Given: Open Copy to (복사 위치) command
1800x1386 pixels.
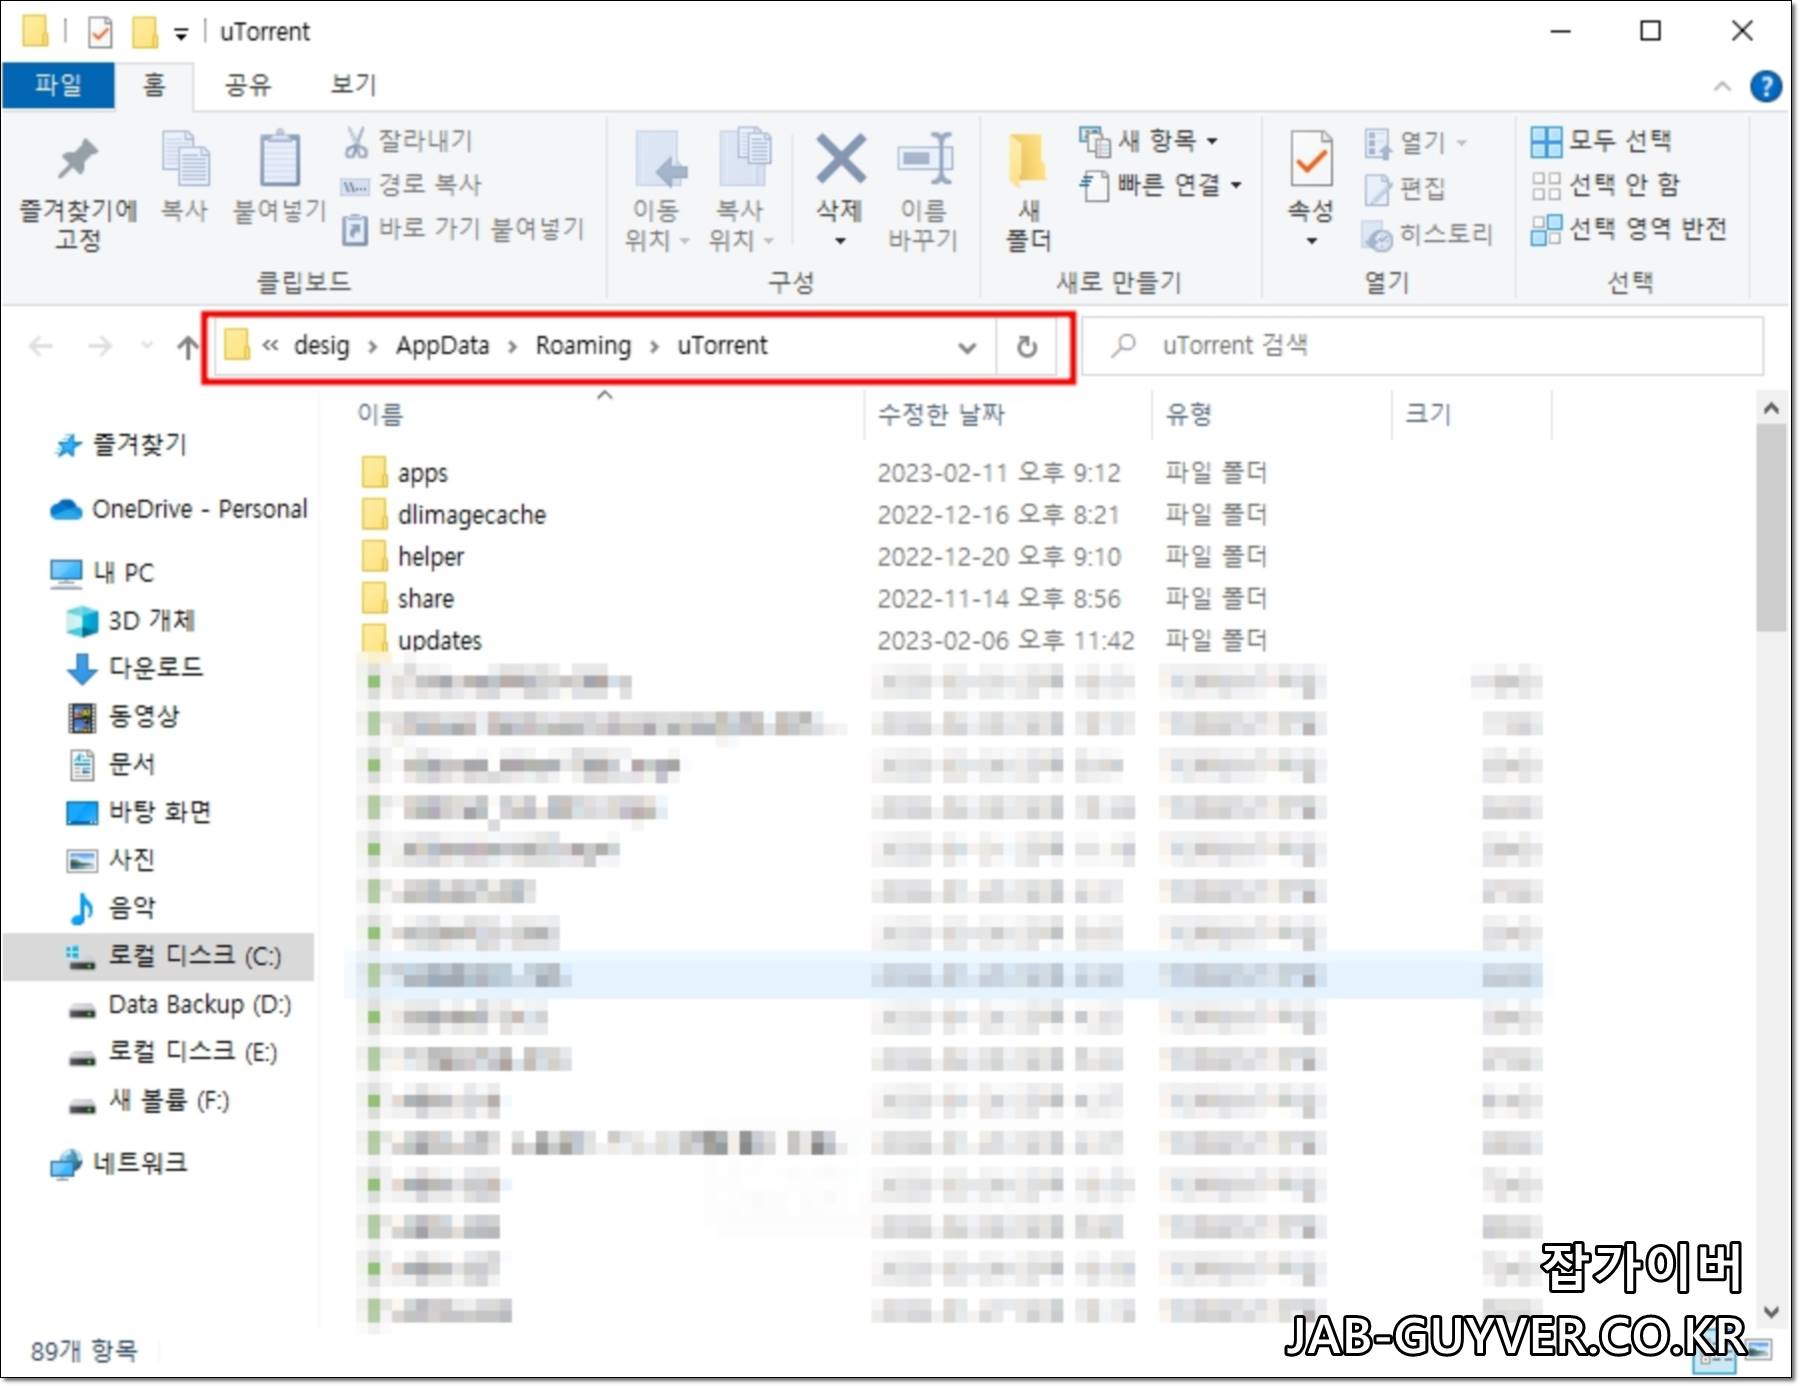Looking at the screenshot, I should [741, 190].
